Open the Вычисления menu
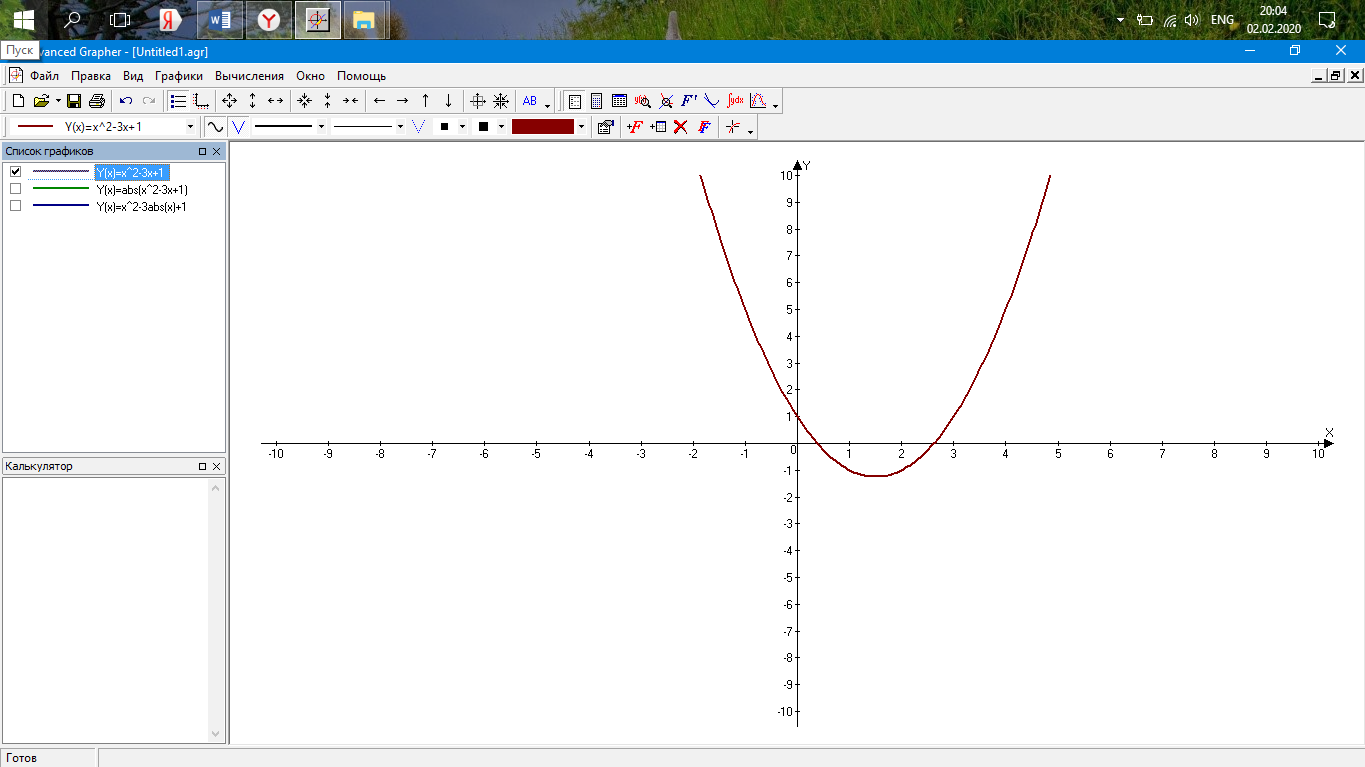1365x767 pixels. click(x=249, y=76)
